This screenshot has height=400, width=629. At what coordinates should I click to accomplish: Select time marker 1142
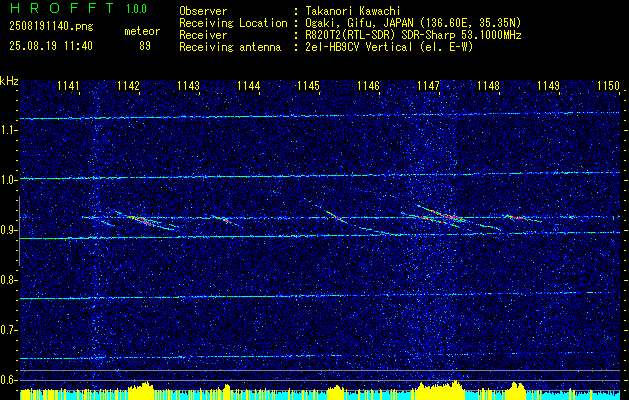point(128,85)
